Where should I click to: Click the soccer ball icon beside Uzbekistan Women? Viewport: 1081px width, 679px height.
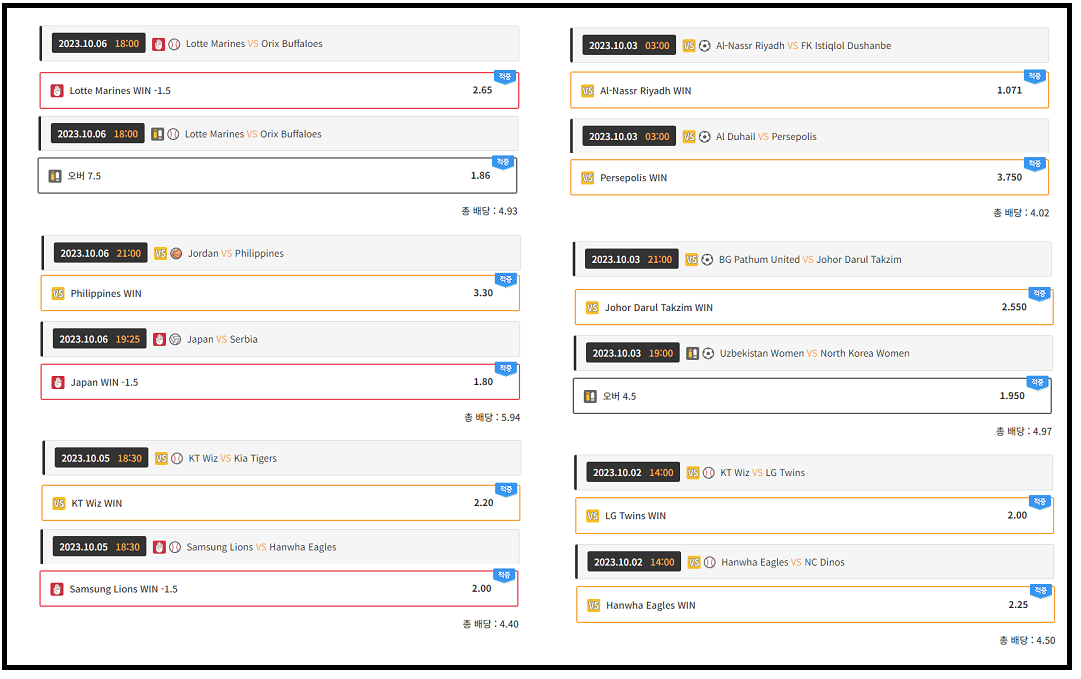(708, 354)
